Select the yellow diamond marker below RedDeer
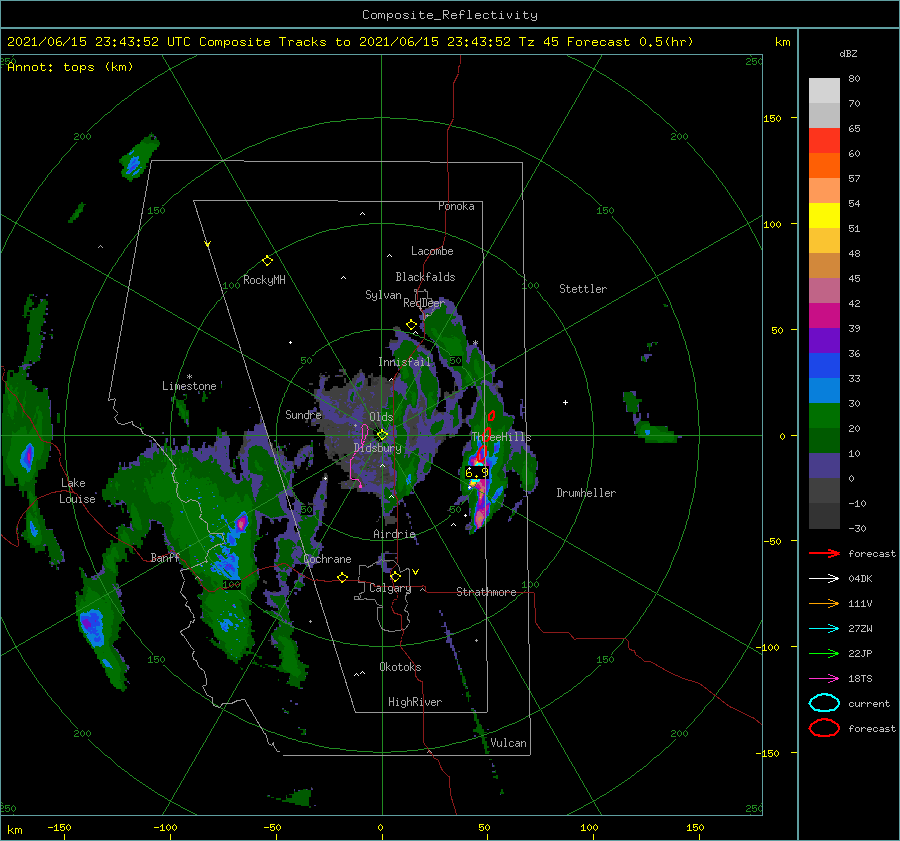The width and height of the screenshot is (900, 841). pos(411,325)
